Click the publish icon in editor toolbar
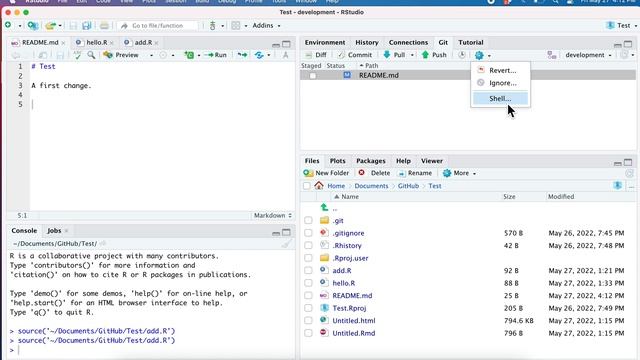Screen dimensions: 640x360 click(x=259, y=55)
